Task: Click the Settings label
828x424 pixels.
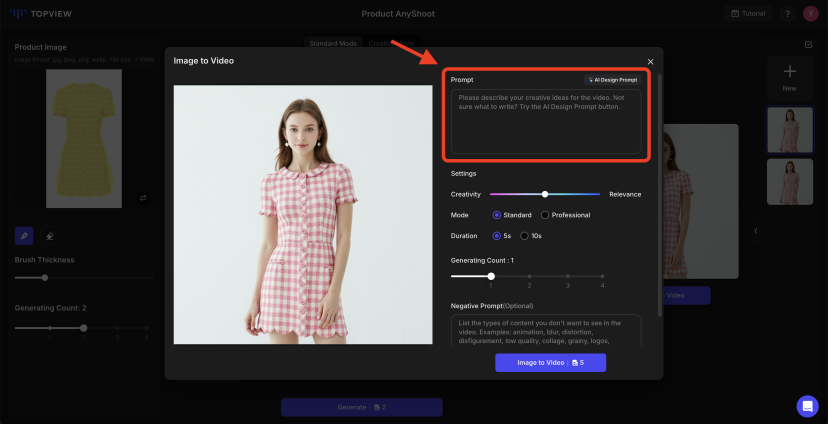Action: (x=464, y=173)
